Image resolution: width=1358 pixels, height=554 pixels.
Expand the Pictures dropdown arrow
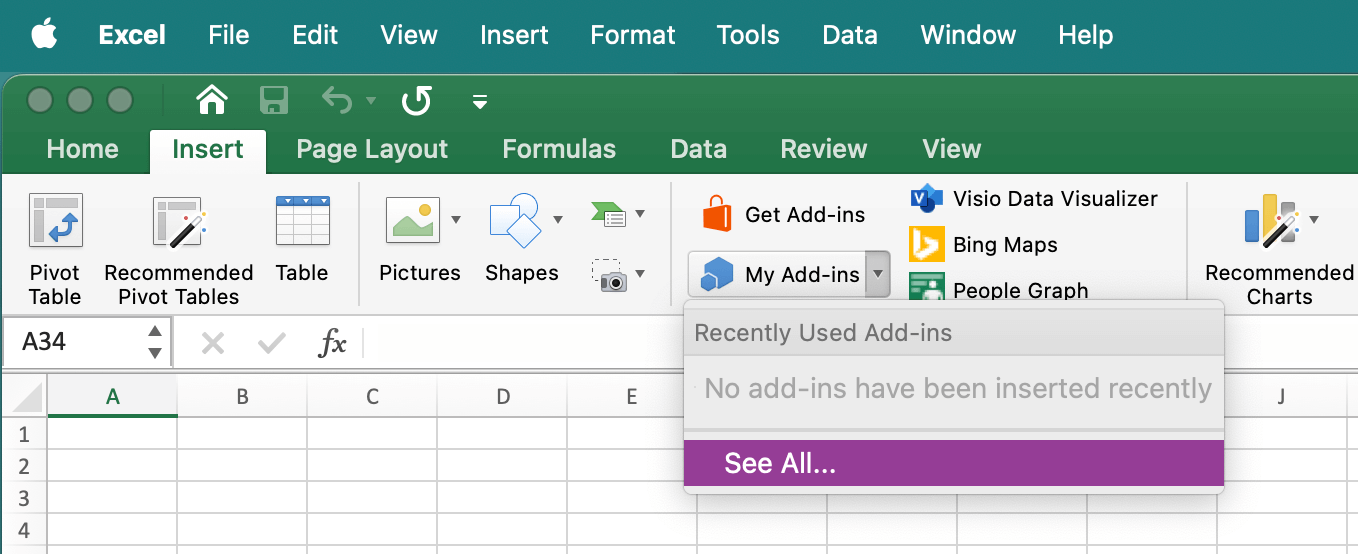(x=456, y=220)
